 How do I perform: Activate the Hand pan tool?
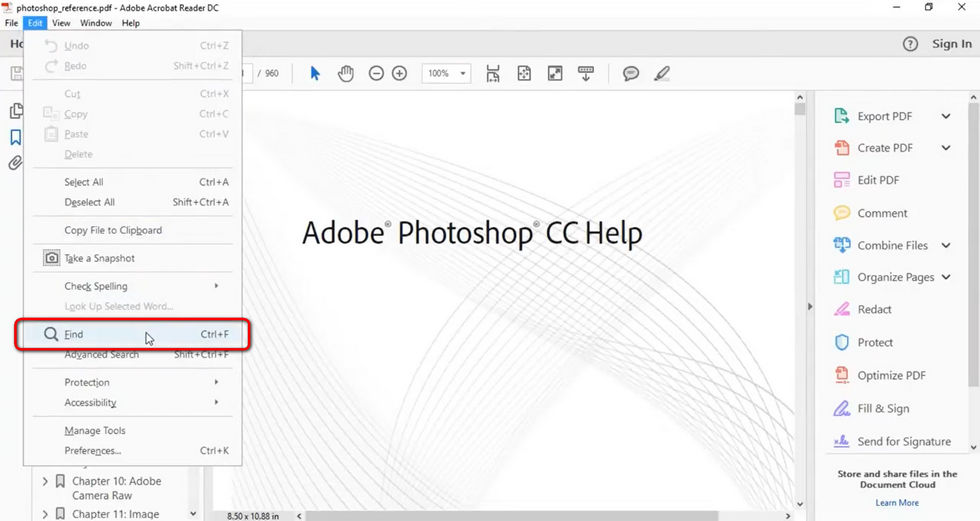346,74
